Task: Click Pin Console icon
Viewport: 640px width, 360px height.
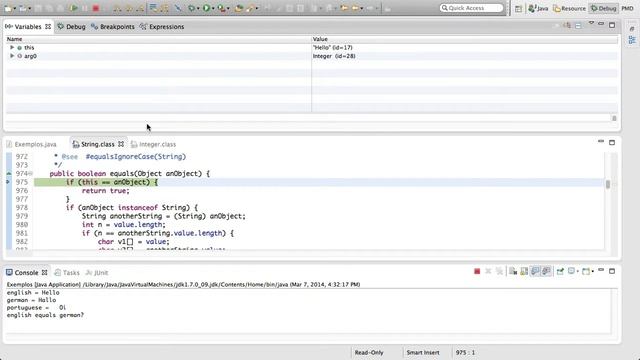Action: coord(560,271)
